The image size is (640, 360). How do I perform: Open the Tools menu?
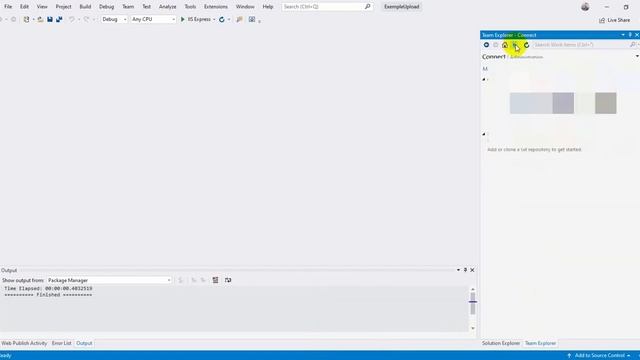point(190,7)
